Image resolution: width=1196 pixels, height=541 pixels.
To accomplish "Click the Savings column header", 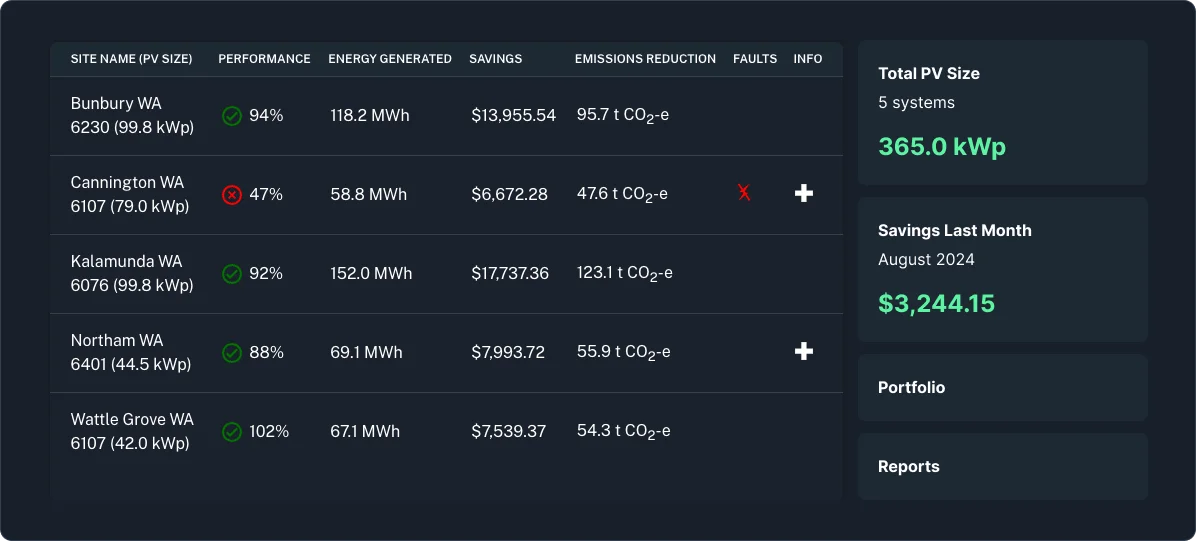I will [x=496, y=59].
